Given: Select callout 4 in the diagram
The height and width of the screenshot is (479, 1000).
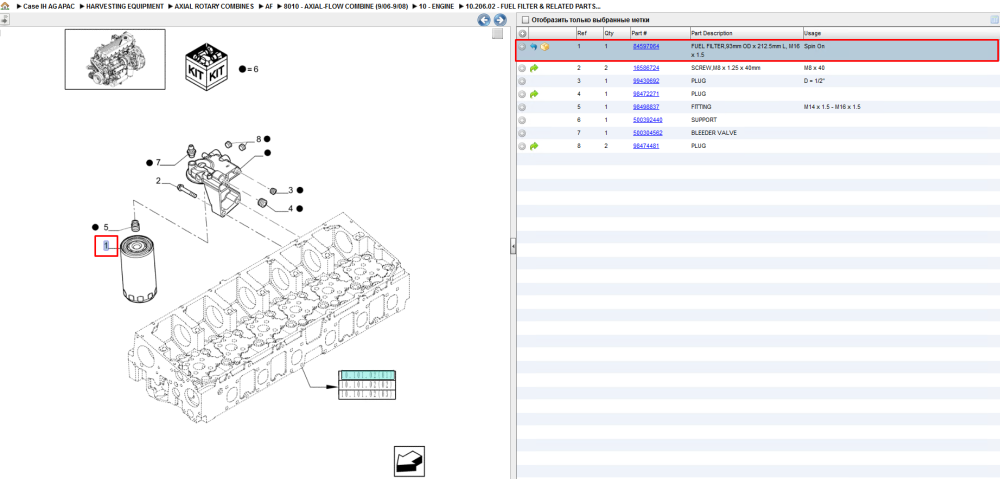Looking at the screenshot, I should pyautogui.click(x=290, y=208).
